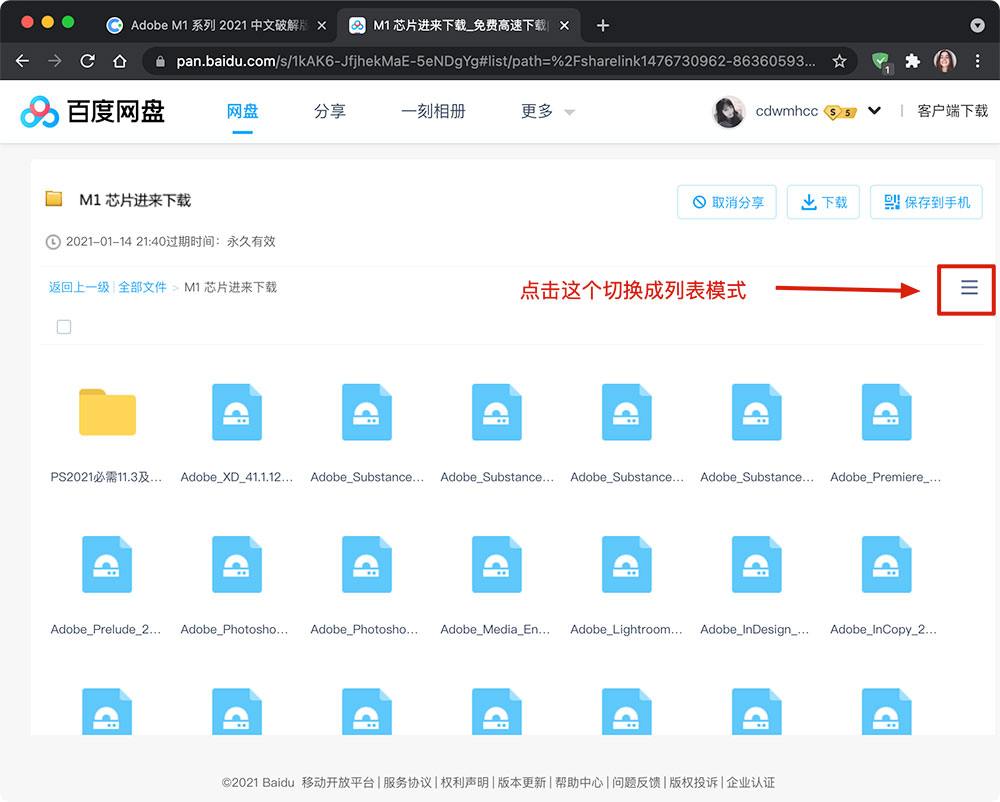
Task: Go forward in browser history
Action: [x=55, y=61]
